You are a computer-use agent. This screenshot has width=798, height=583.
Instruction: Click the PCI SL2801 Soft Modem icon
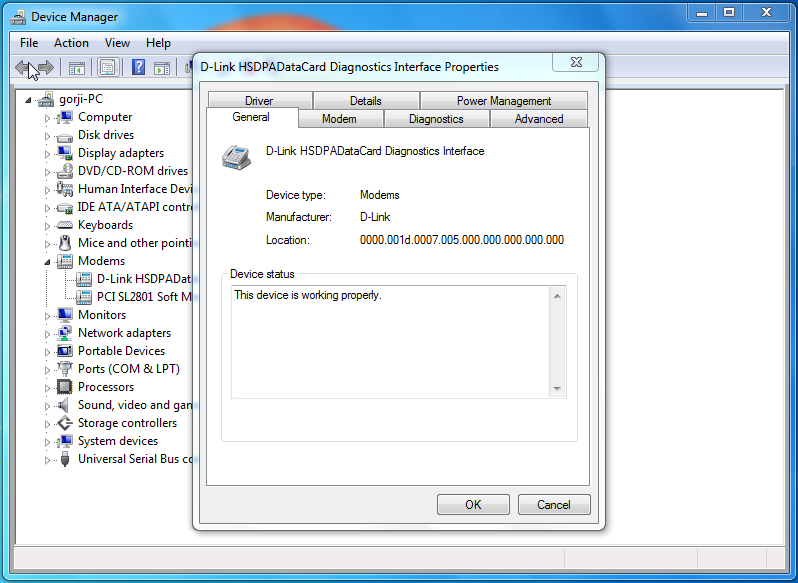click(x=83, y=297)
